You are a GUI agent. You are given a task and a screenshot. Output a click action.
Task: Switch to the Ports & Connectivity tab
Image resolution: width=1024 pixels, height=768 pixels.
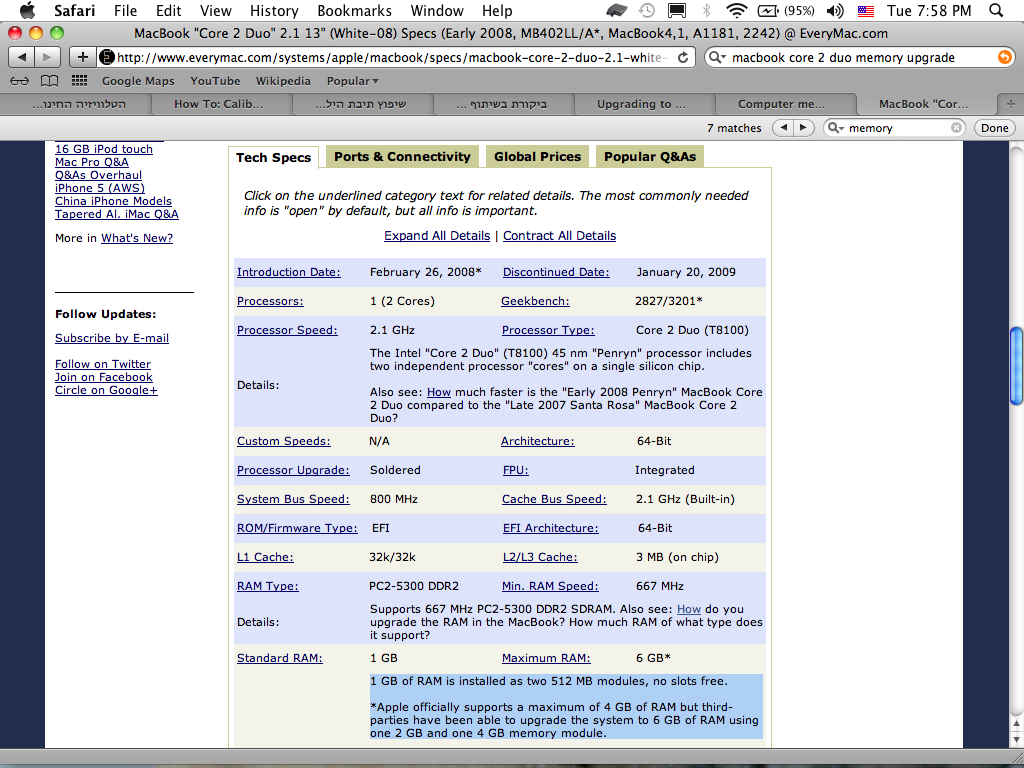pos(402,157)
